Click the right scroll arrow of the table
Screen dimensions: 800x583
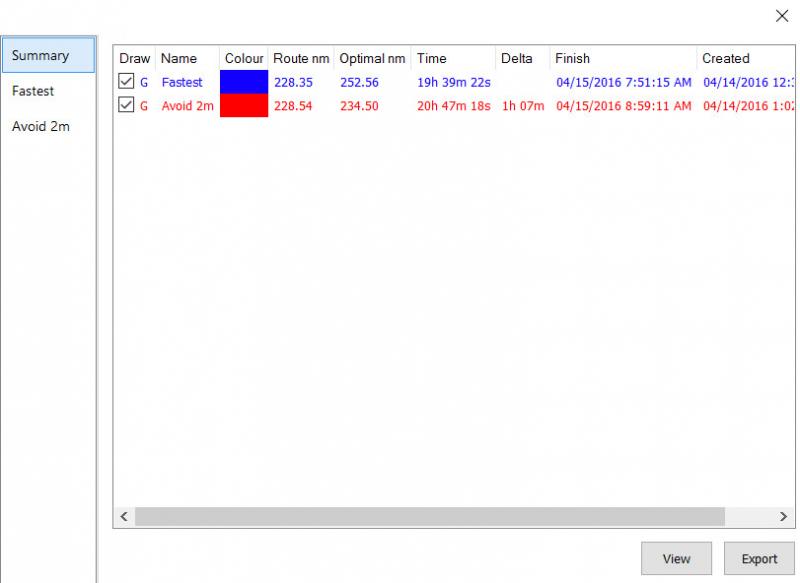click(x=784, y=516)
